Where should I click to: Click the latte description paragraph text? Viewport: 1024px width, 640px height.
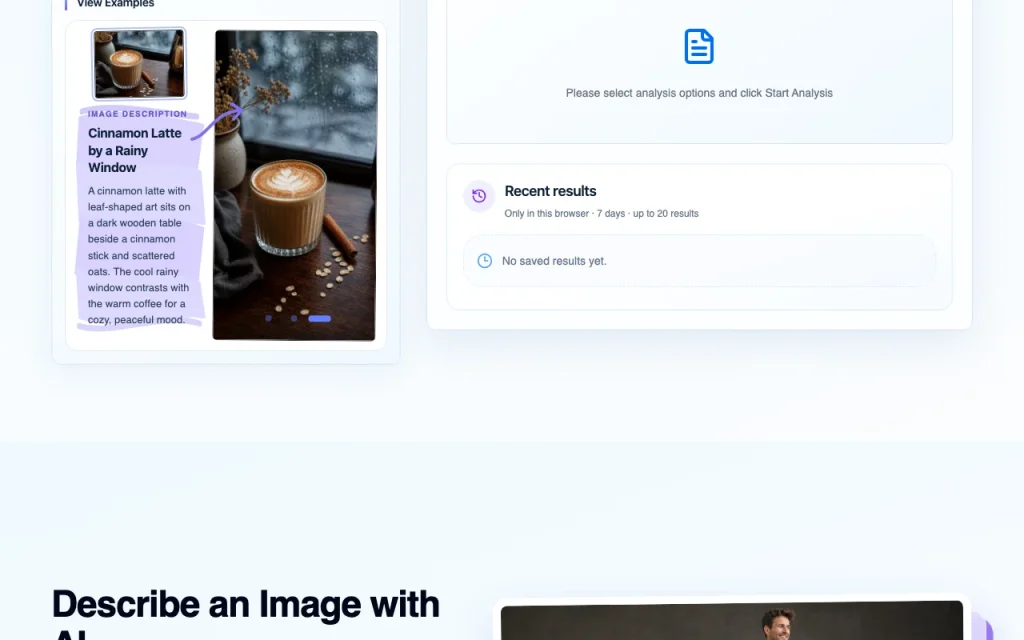pyautogui.click(x=139, y=255)
